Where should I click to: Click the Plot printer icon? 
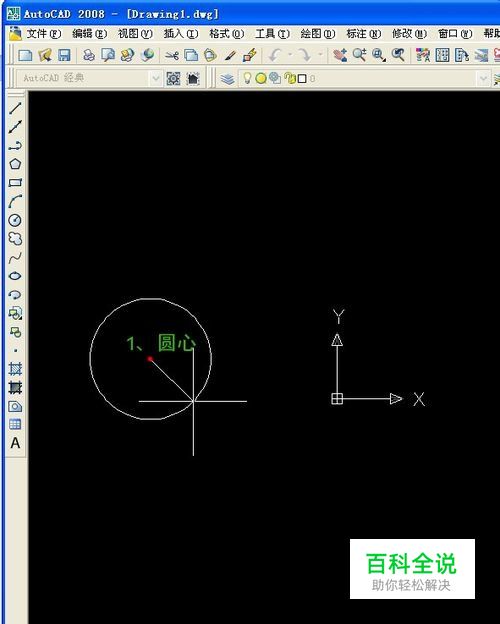point(89,55)
